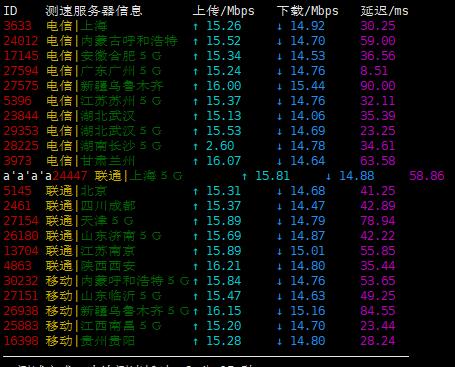Viewport: 455px width, 367px height.
Task: Click the latency value 78.94
Action: (x=378, y=221)
